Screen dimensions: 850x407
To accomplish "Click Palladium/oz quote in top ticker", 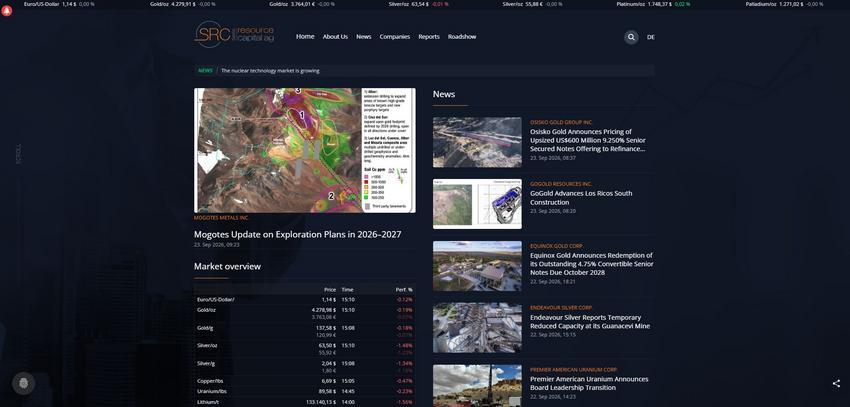I will (x=784, y=4).
